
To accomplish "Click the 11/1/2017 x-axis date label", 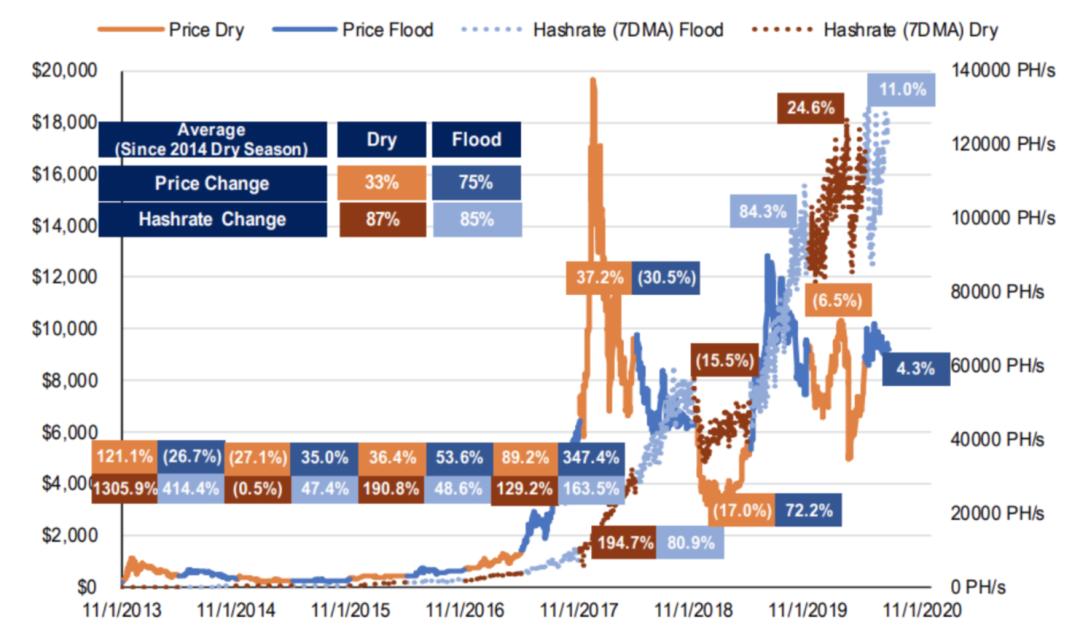I will click(579, 610).
